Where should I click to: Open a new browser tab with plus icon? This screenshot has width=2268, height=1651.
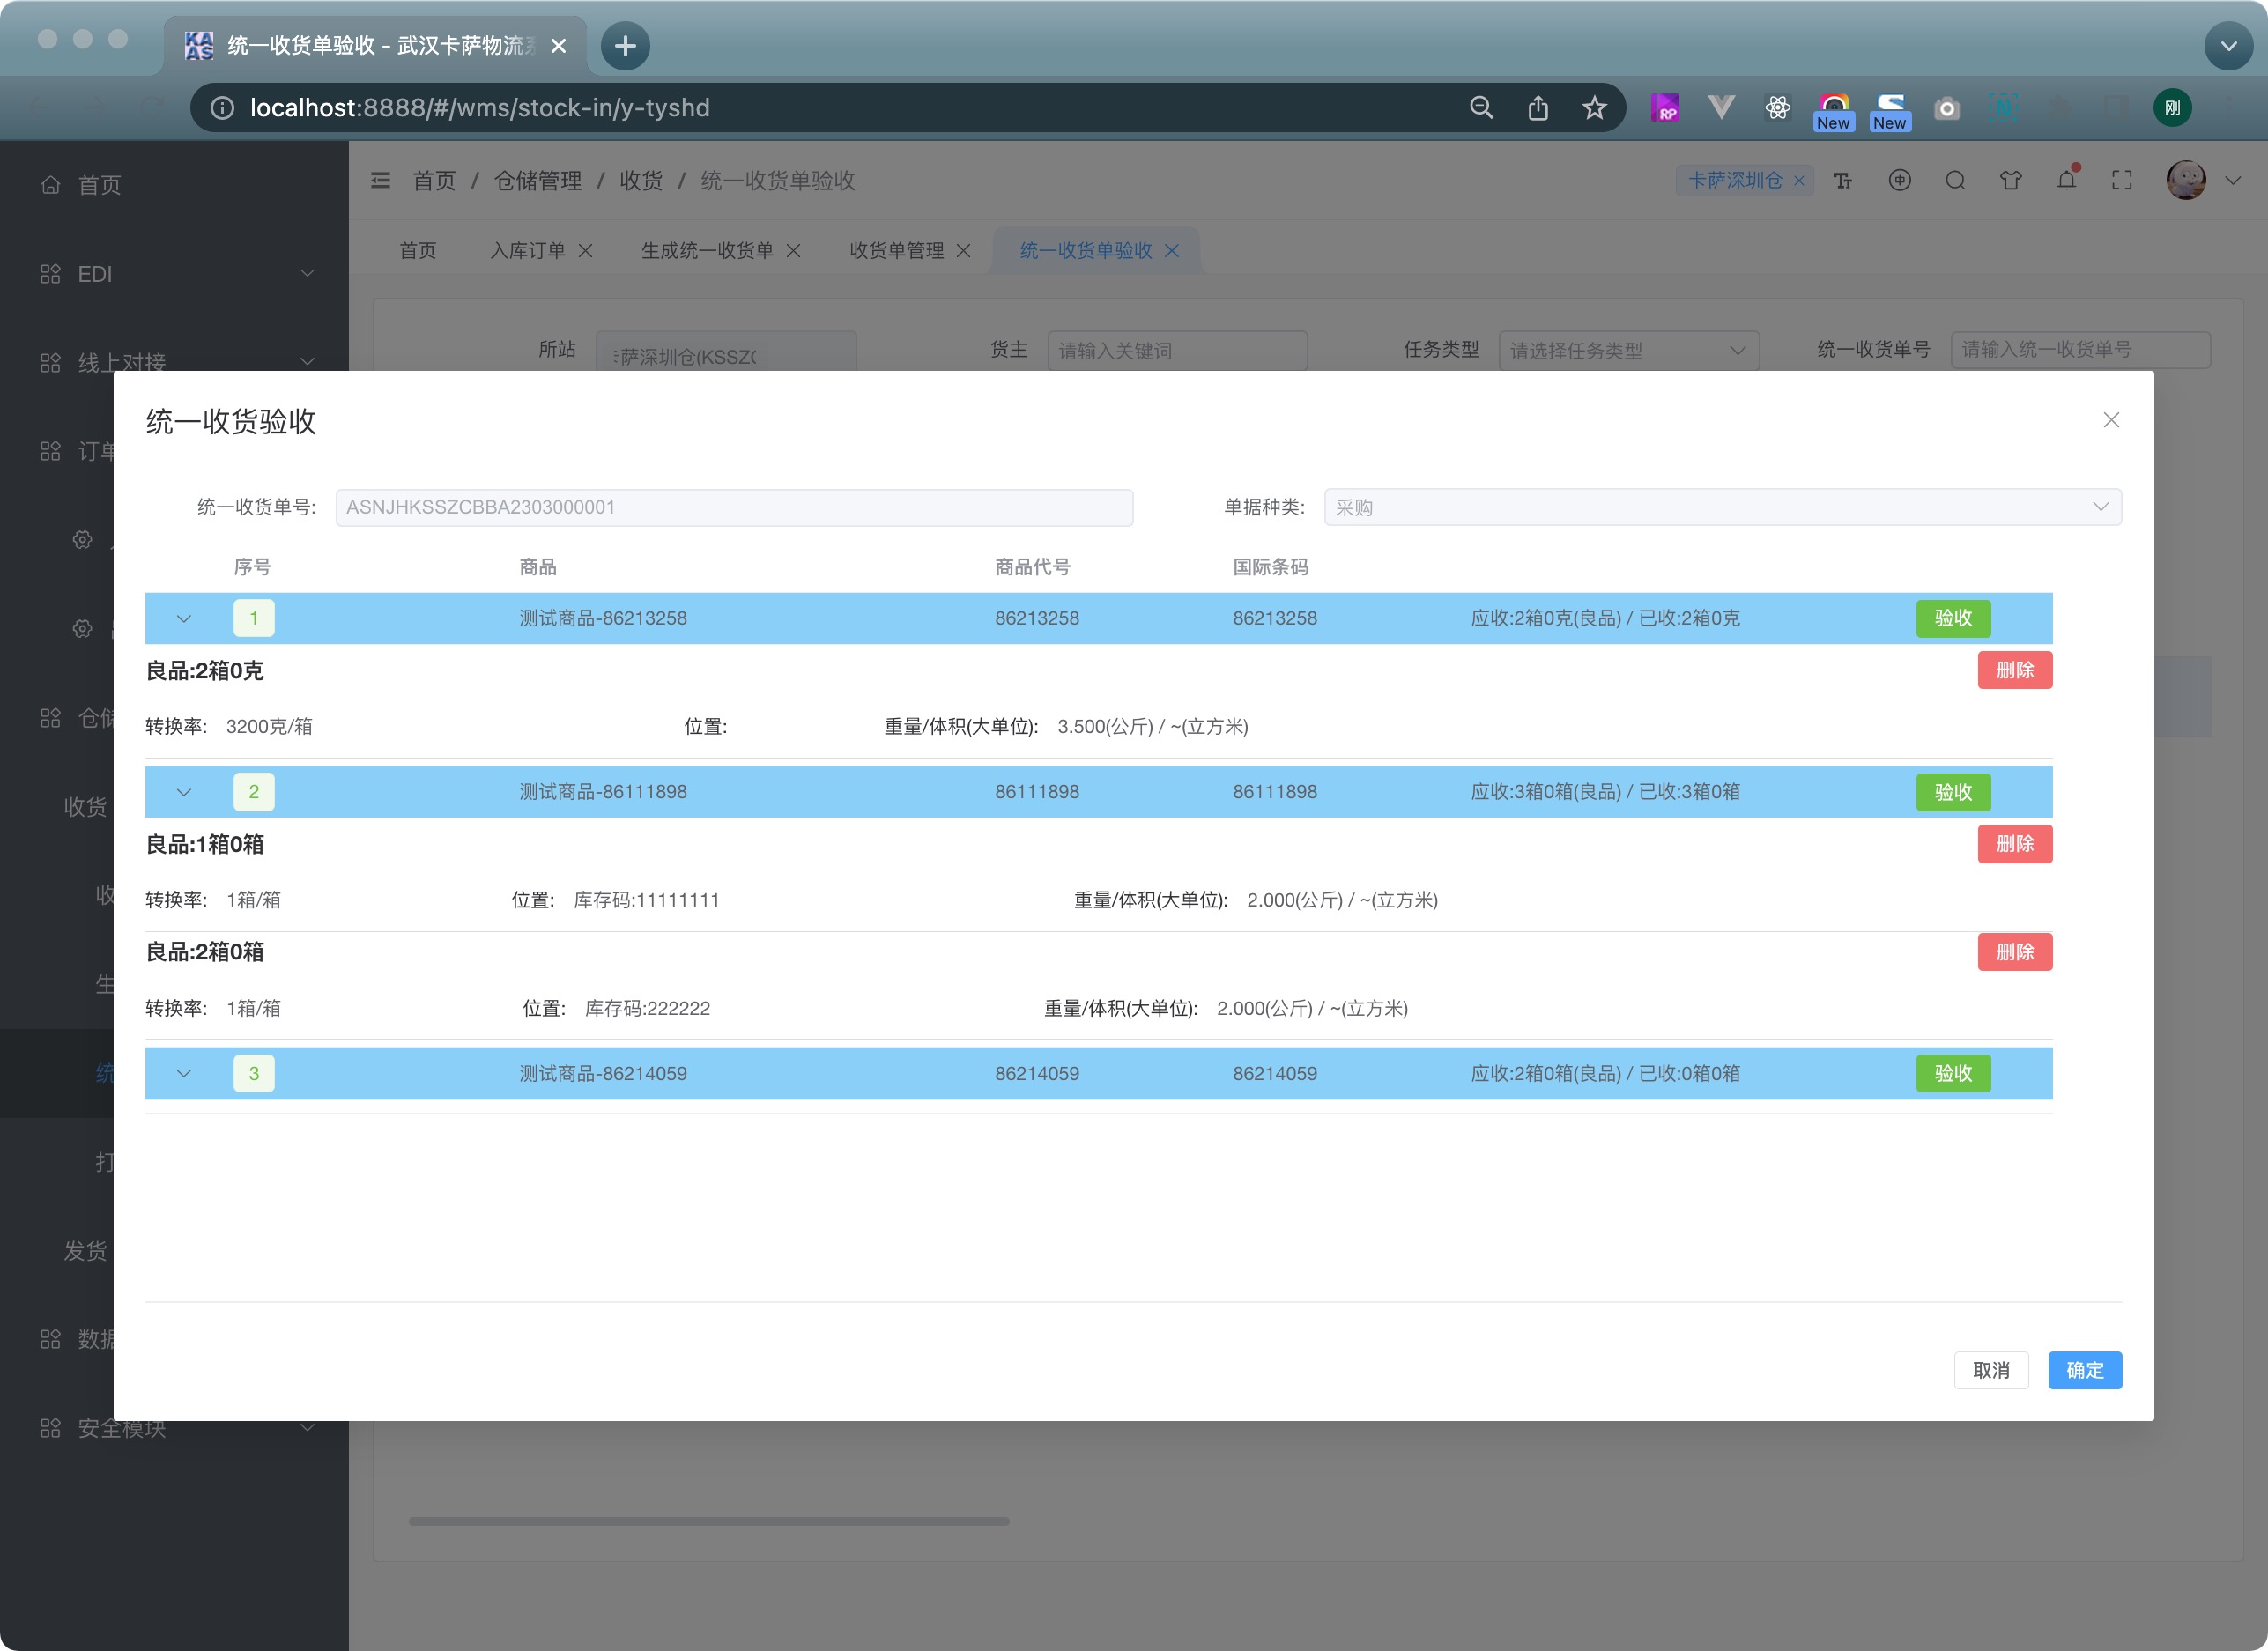click(625, 46)
